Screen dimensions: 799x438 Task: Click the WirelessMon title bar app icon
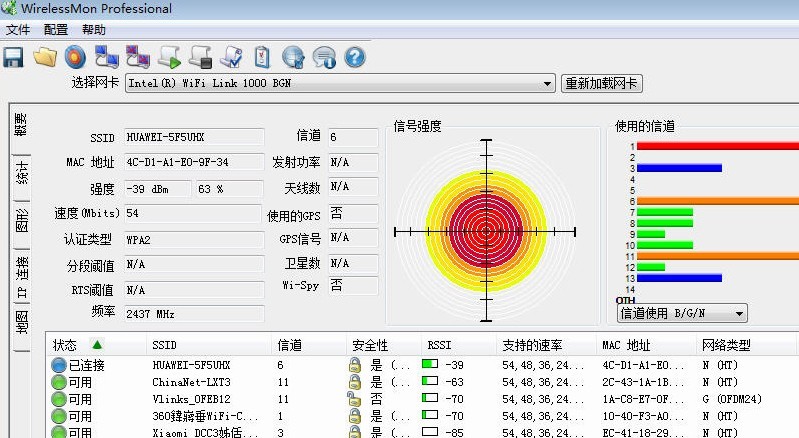[x=9, y=8]
